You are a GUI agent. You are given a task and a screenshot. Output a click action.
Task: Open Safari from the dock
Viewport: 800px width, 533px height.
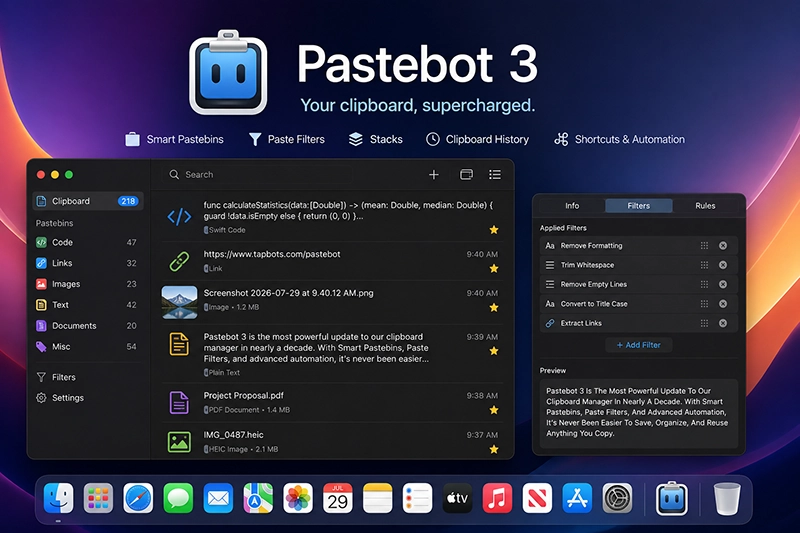(x=138, y=498)
